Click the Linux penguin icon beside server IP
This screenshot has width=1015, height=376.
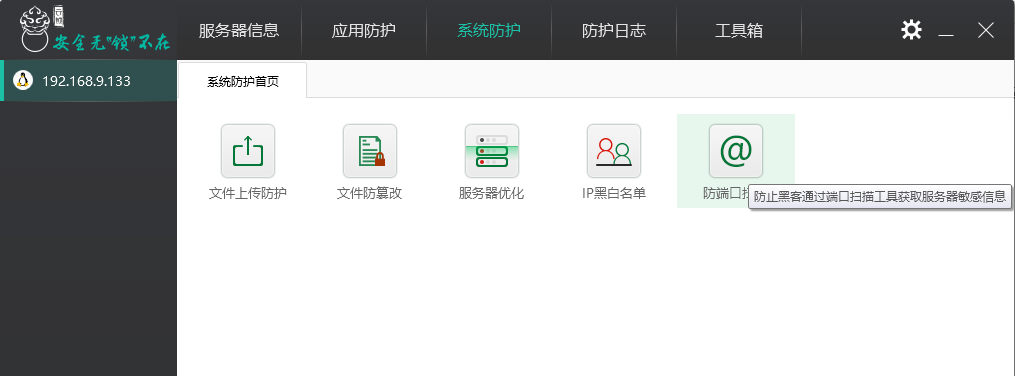(23, 80)
